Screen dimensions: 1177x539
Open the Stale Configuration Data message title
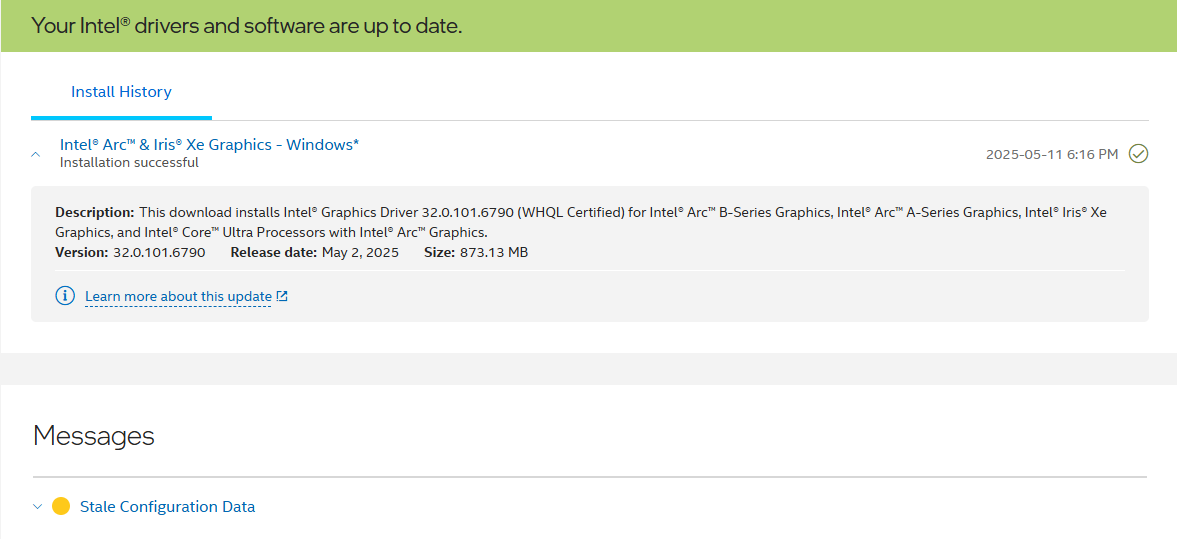167,507
